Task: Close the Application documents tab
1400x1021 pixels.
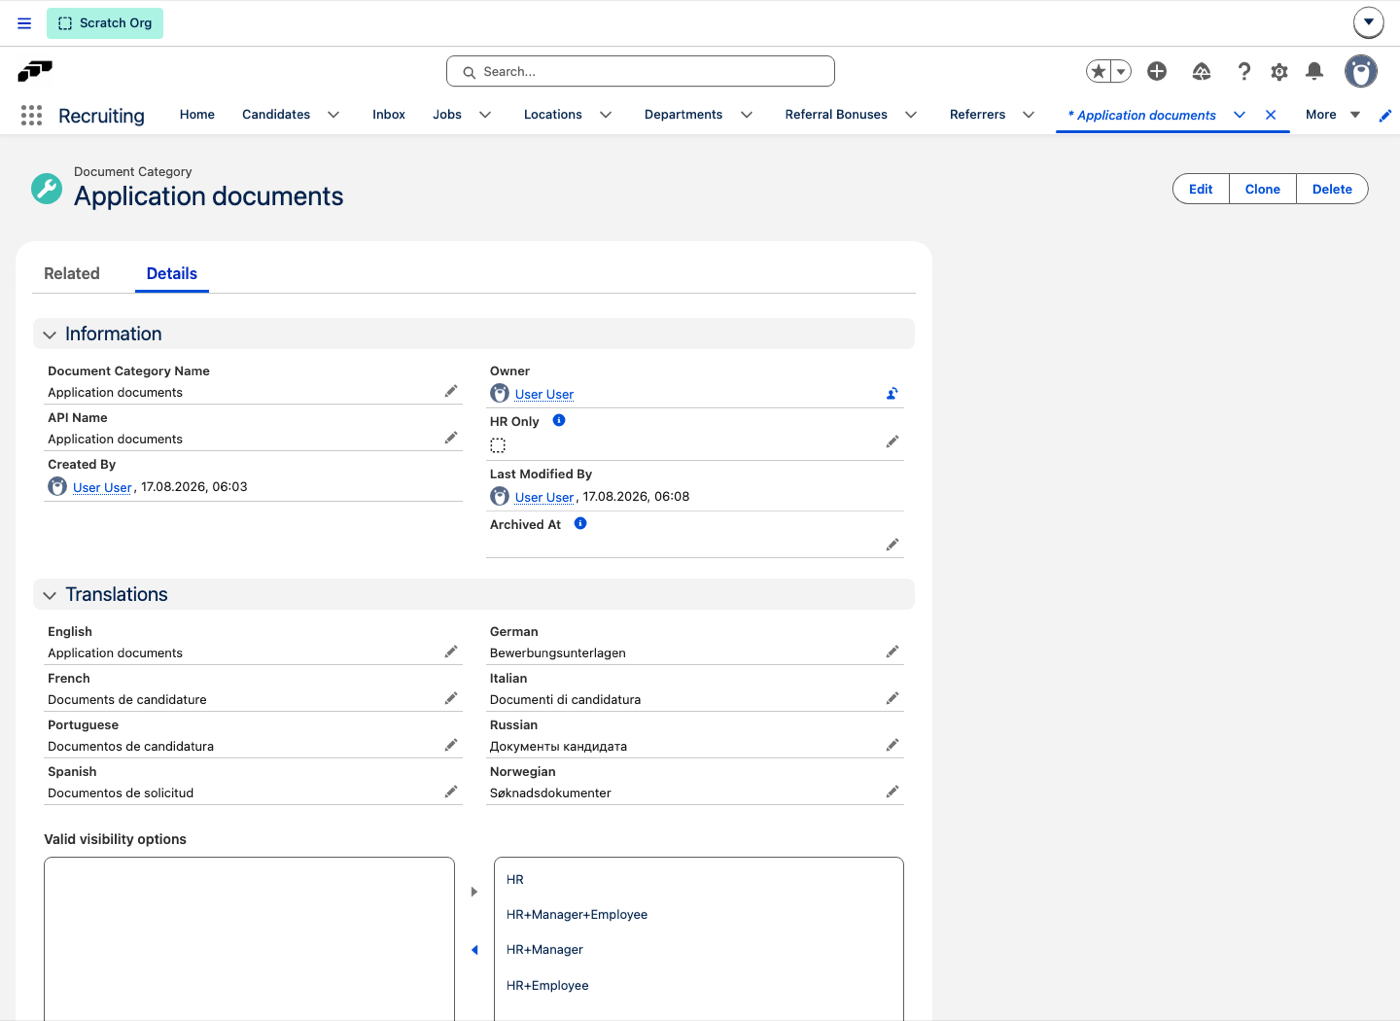Action: pyautogui.click(x=1270, y=115)
